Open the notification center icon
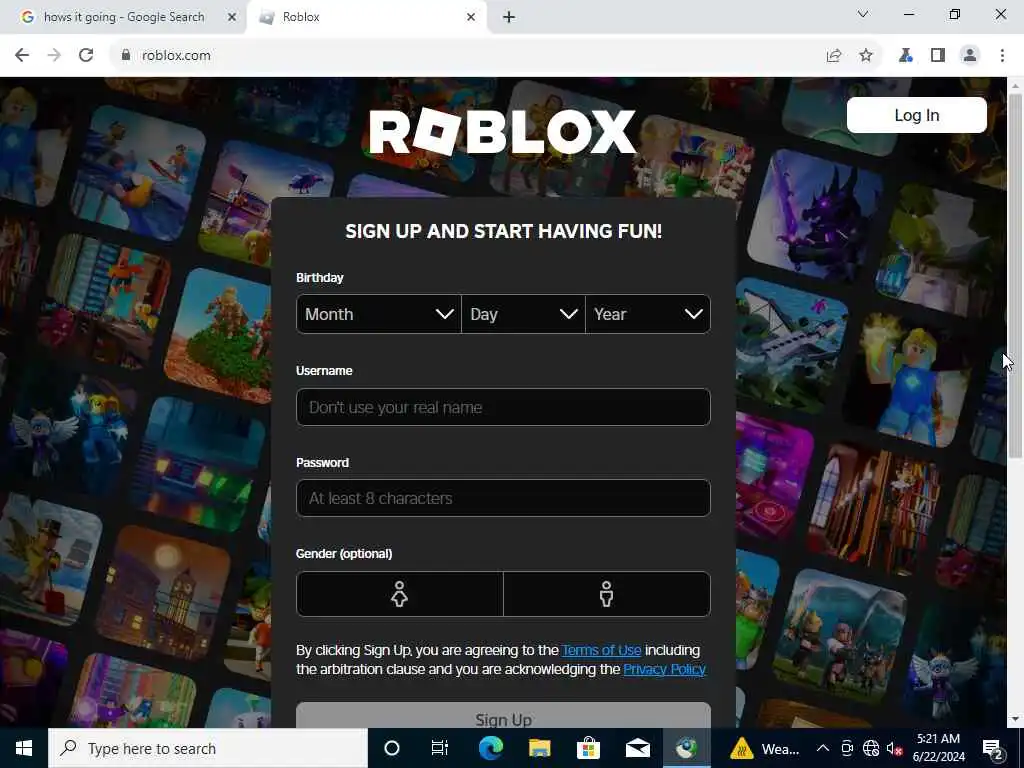The width and height of the screenshot is (1024, 768). (993, 750)
